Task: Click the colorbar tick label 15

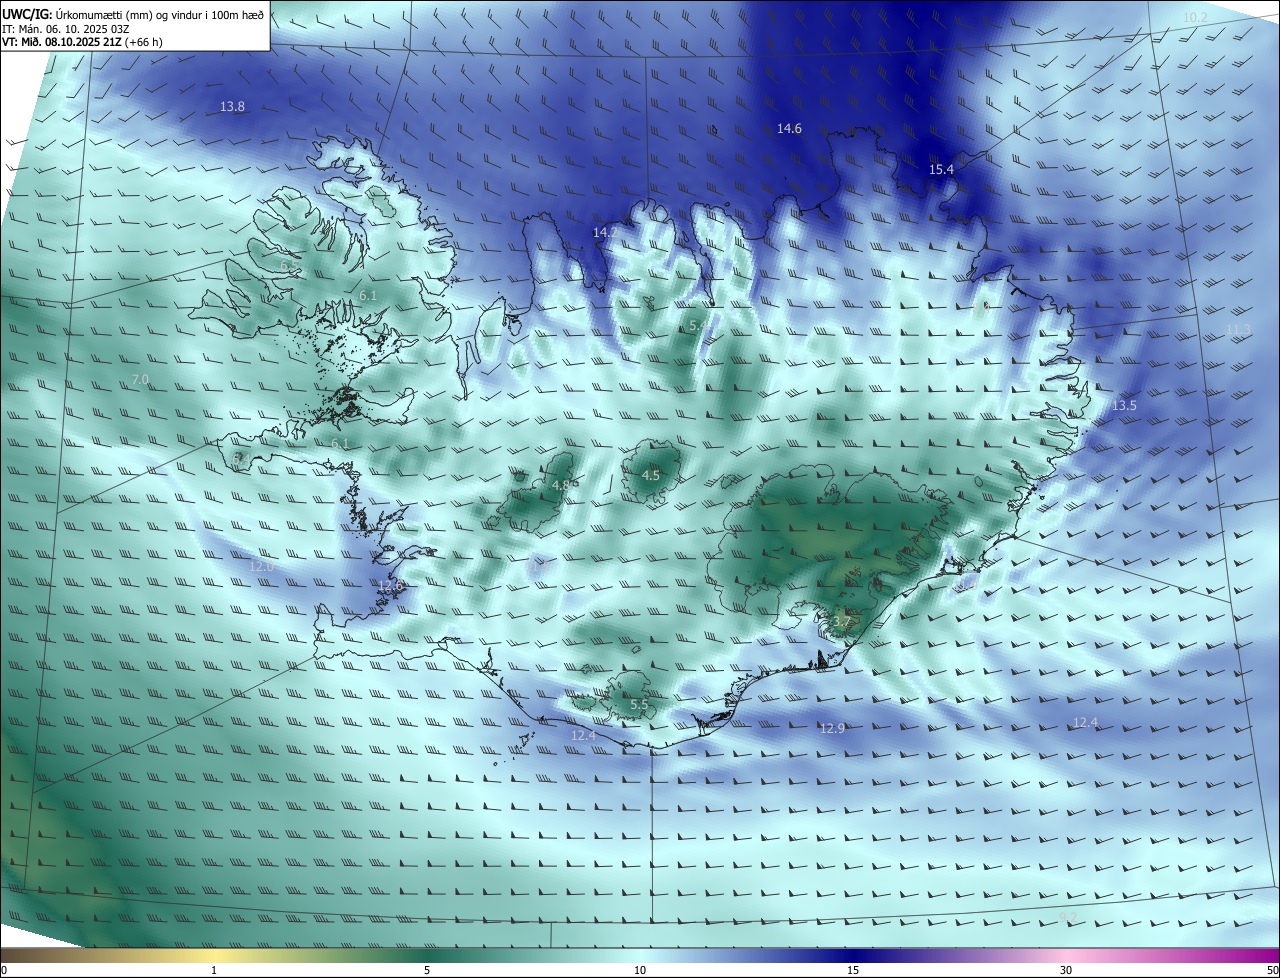Action: 853,970
